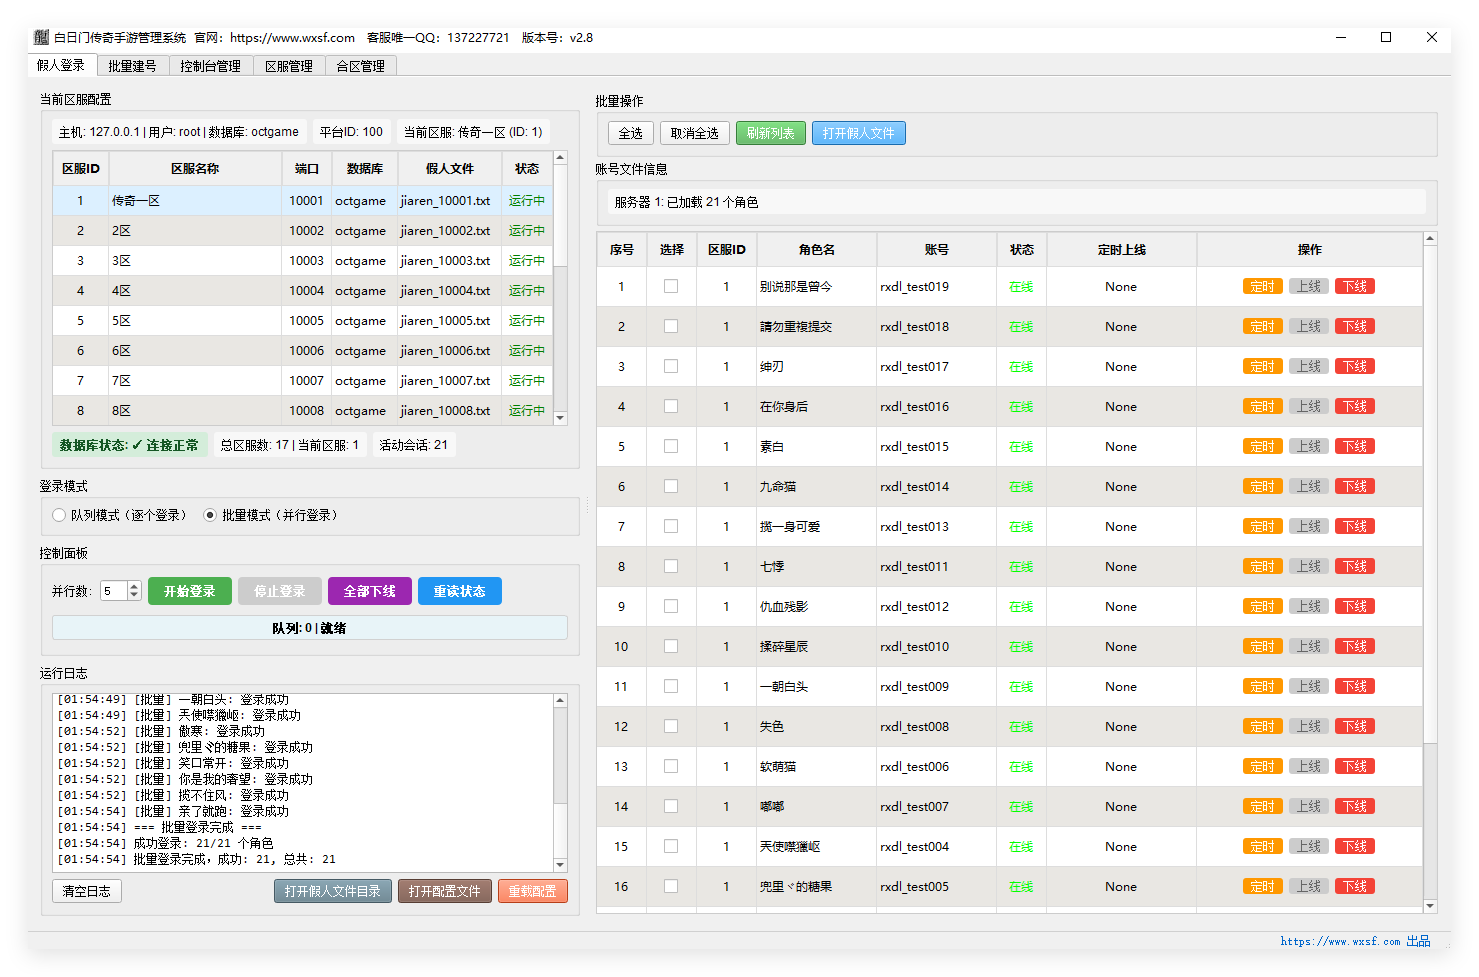The image size is (1479, 977).
Task: Check the box for 别说那是曾今 row
Action: [671, 287]
